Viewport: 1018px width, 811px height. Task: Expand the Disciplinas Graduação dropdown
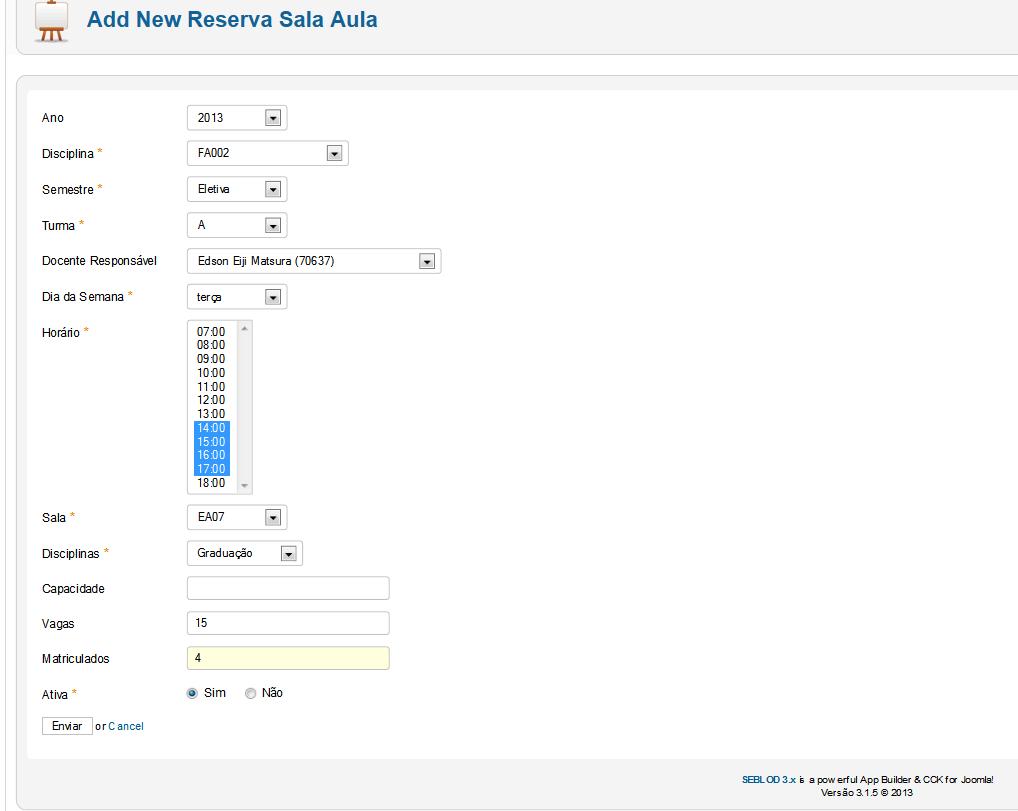point(244,553)
